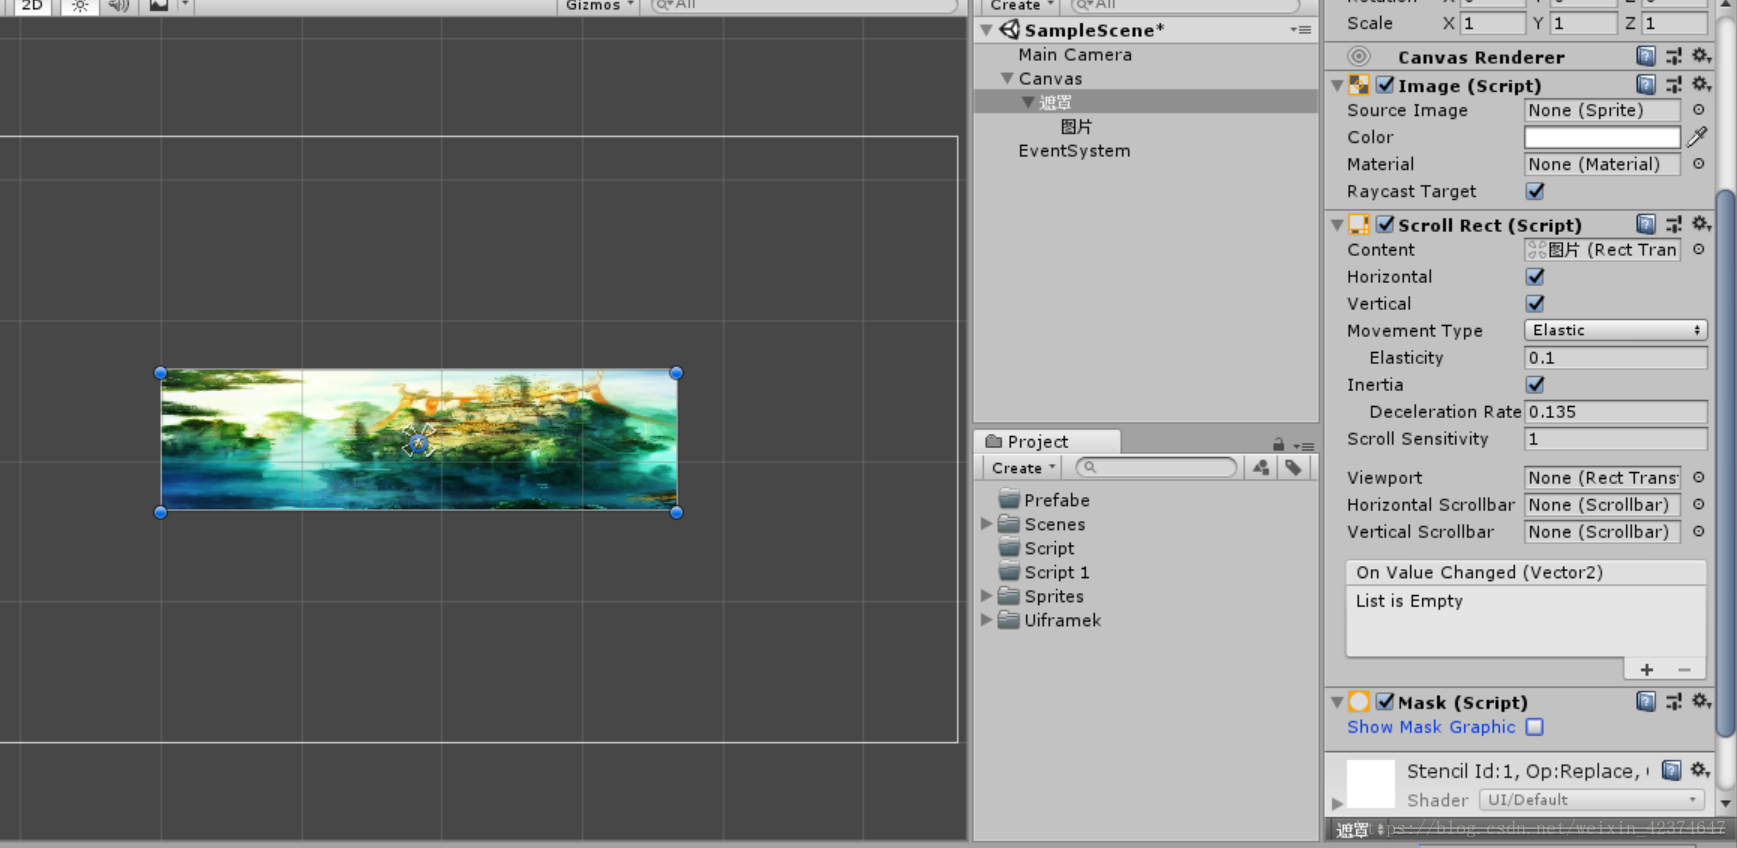Pick Material object selector circle
Viewport: 1737px width, 848px height.
[x=1698, y=164]
